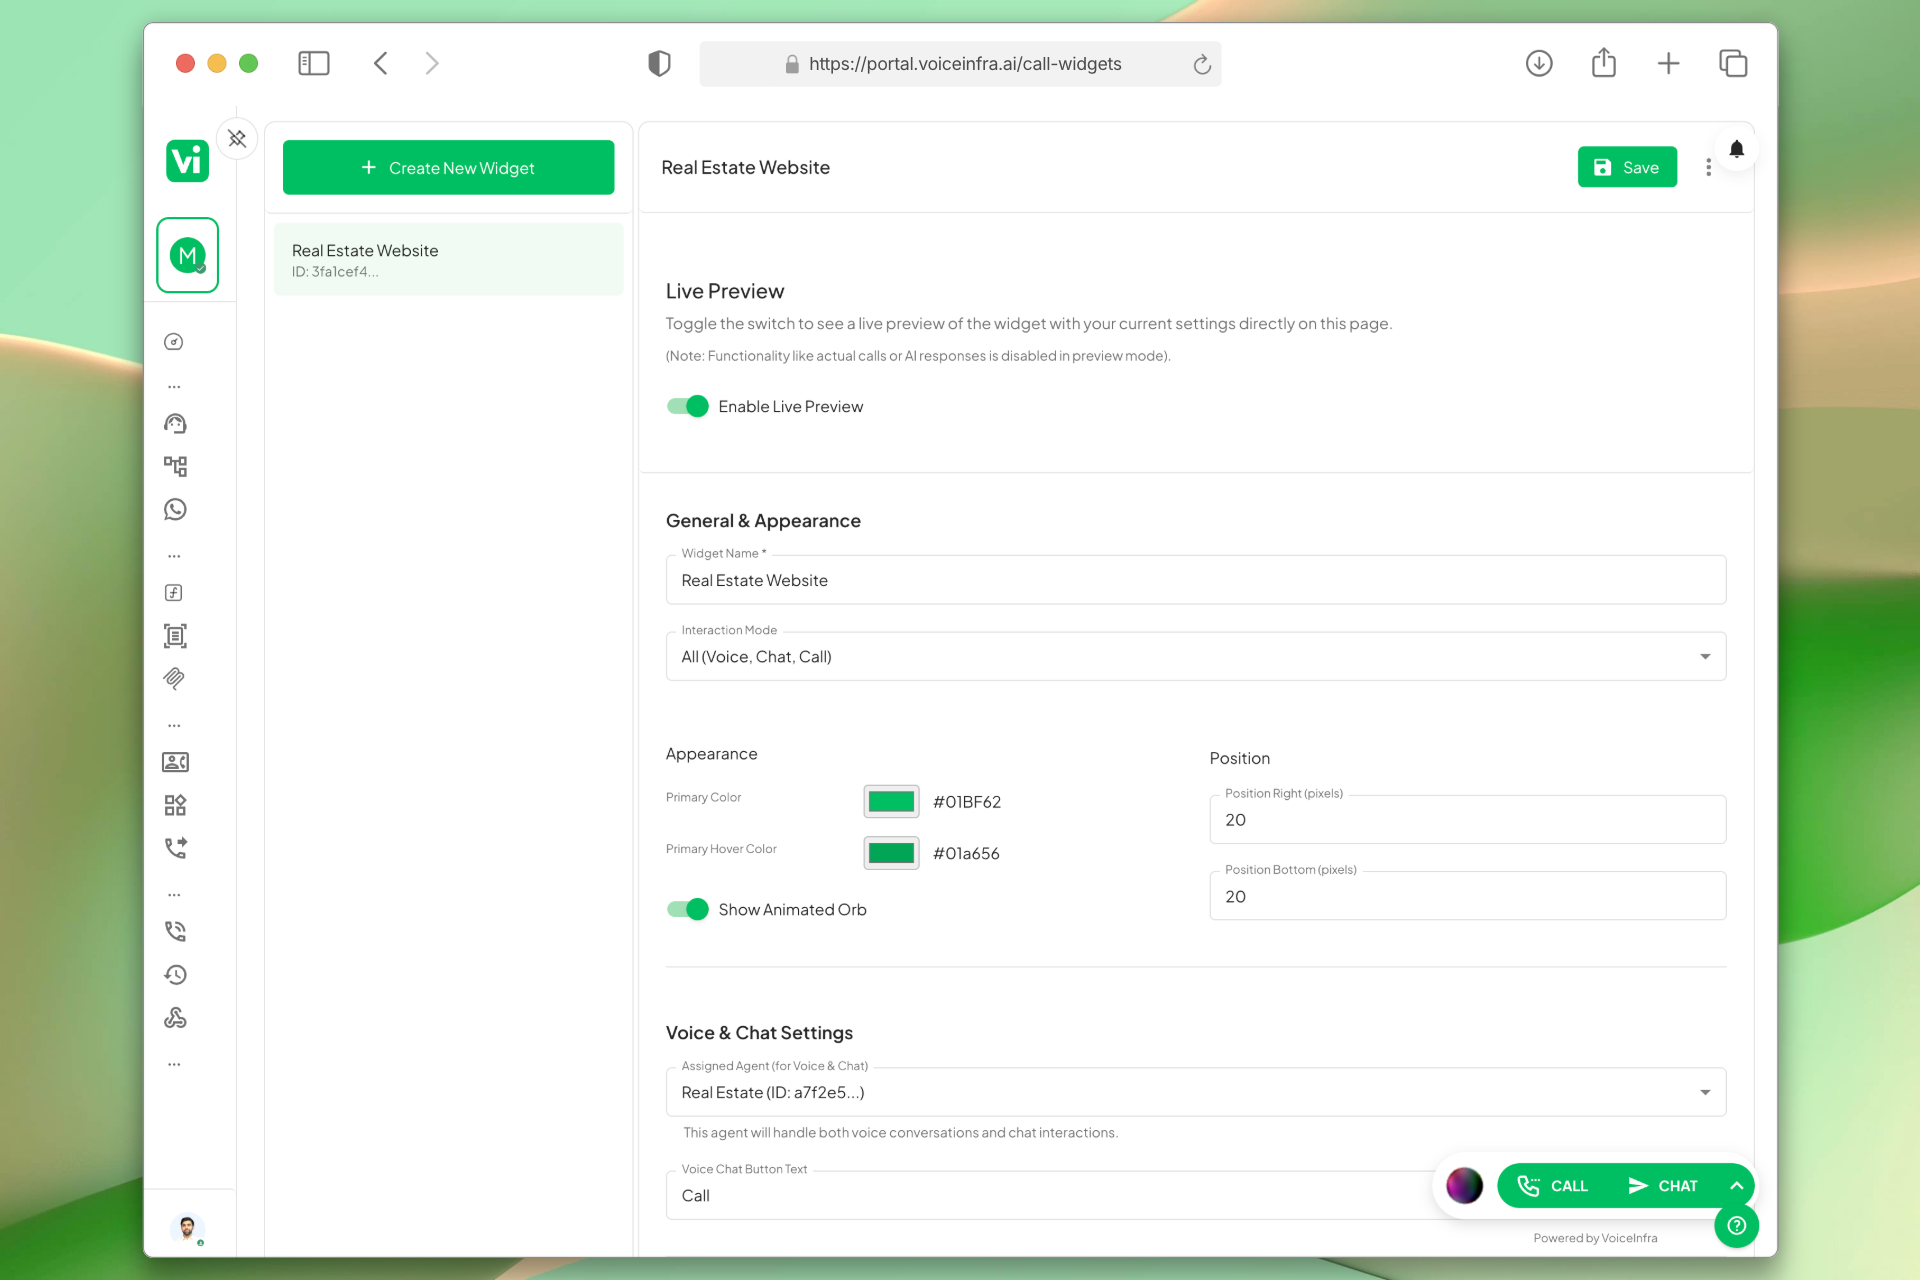1920x1280 pixels.
Task: Open the phone calls icon in sidebar
Action: click(175, 931)
